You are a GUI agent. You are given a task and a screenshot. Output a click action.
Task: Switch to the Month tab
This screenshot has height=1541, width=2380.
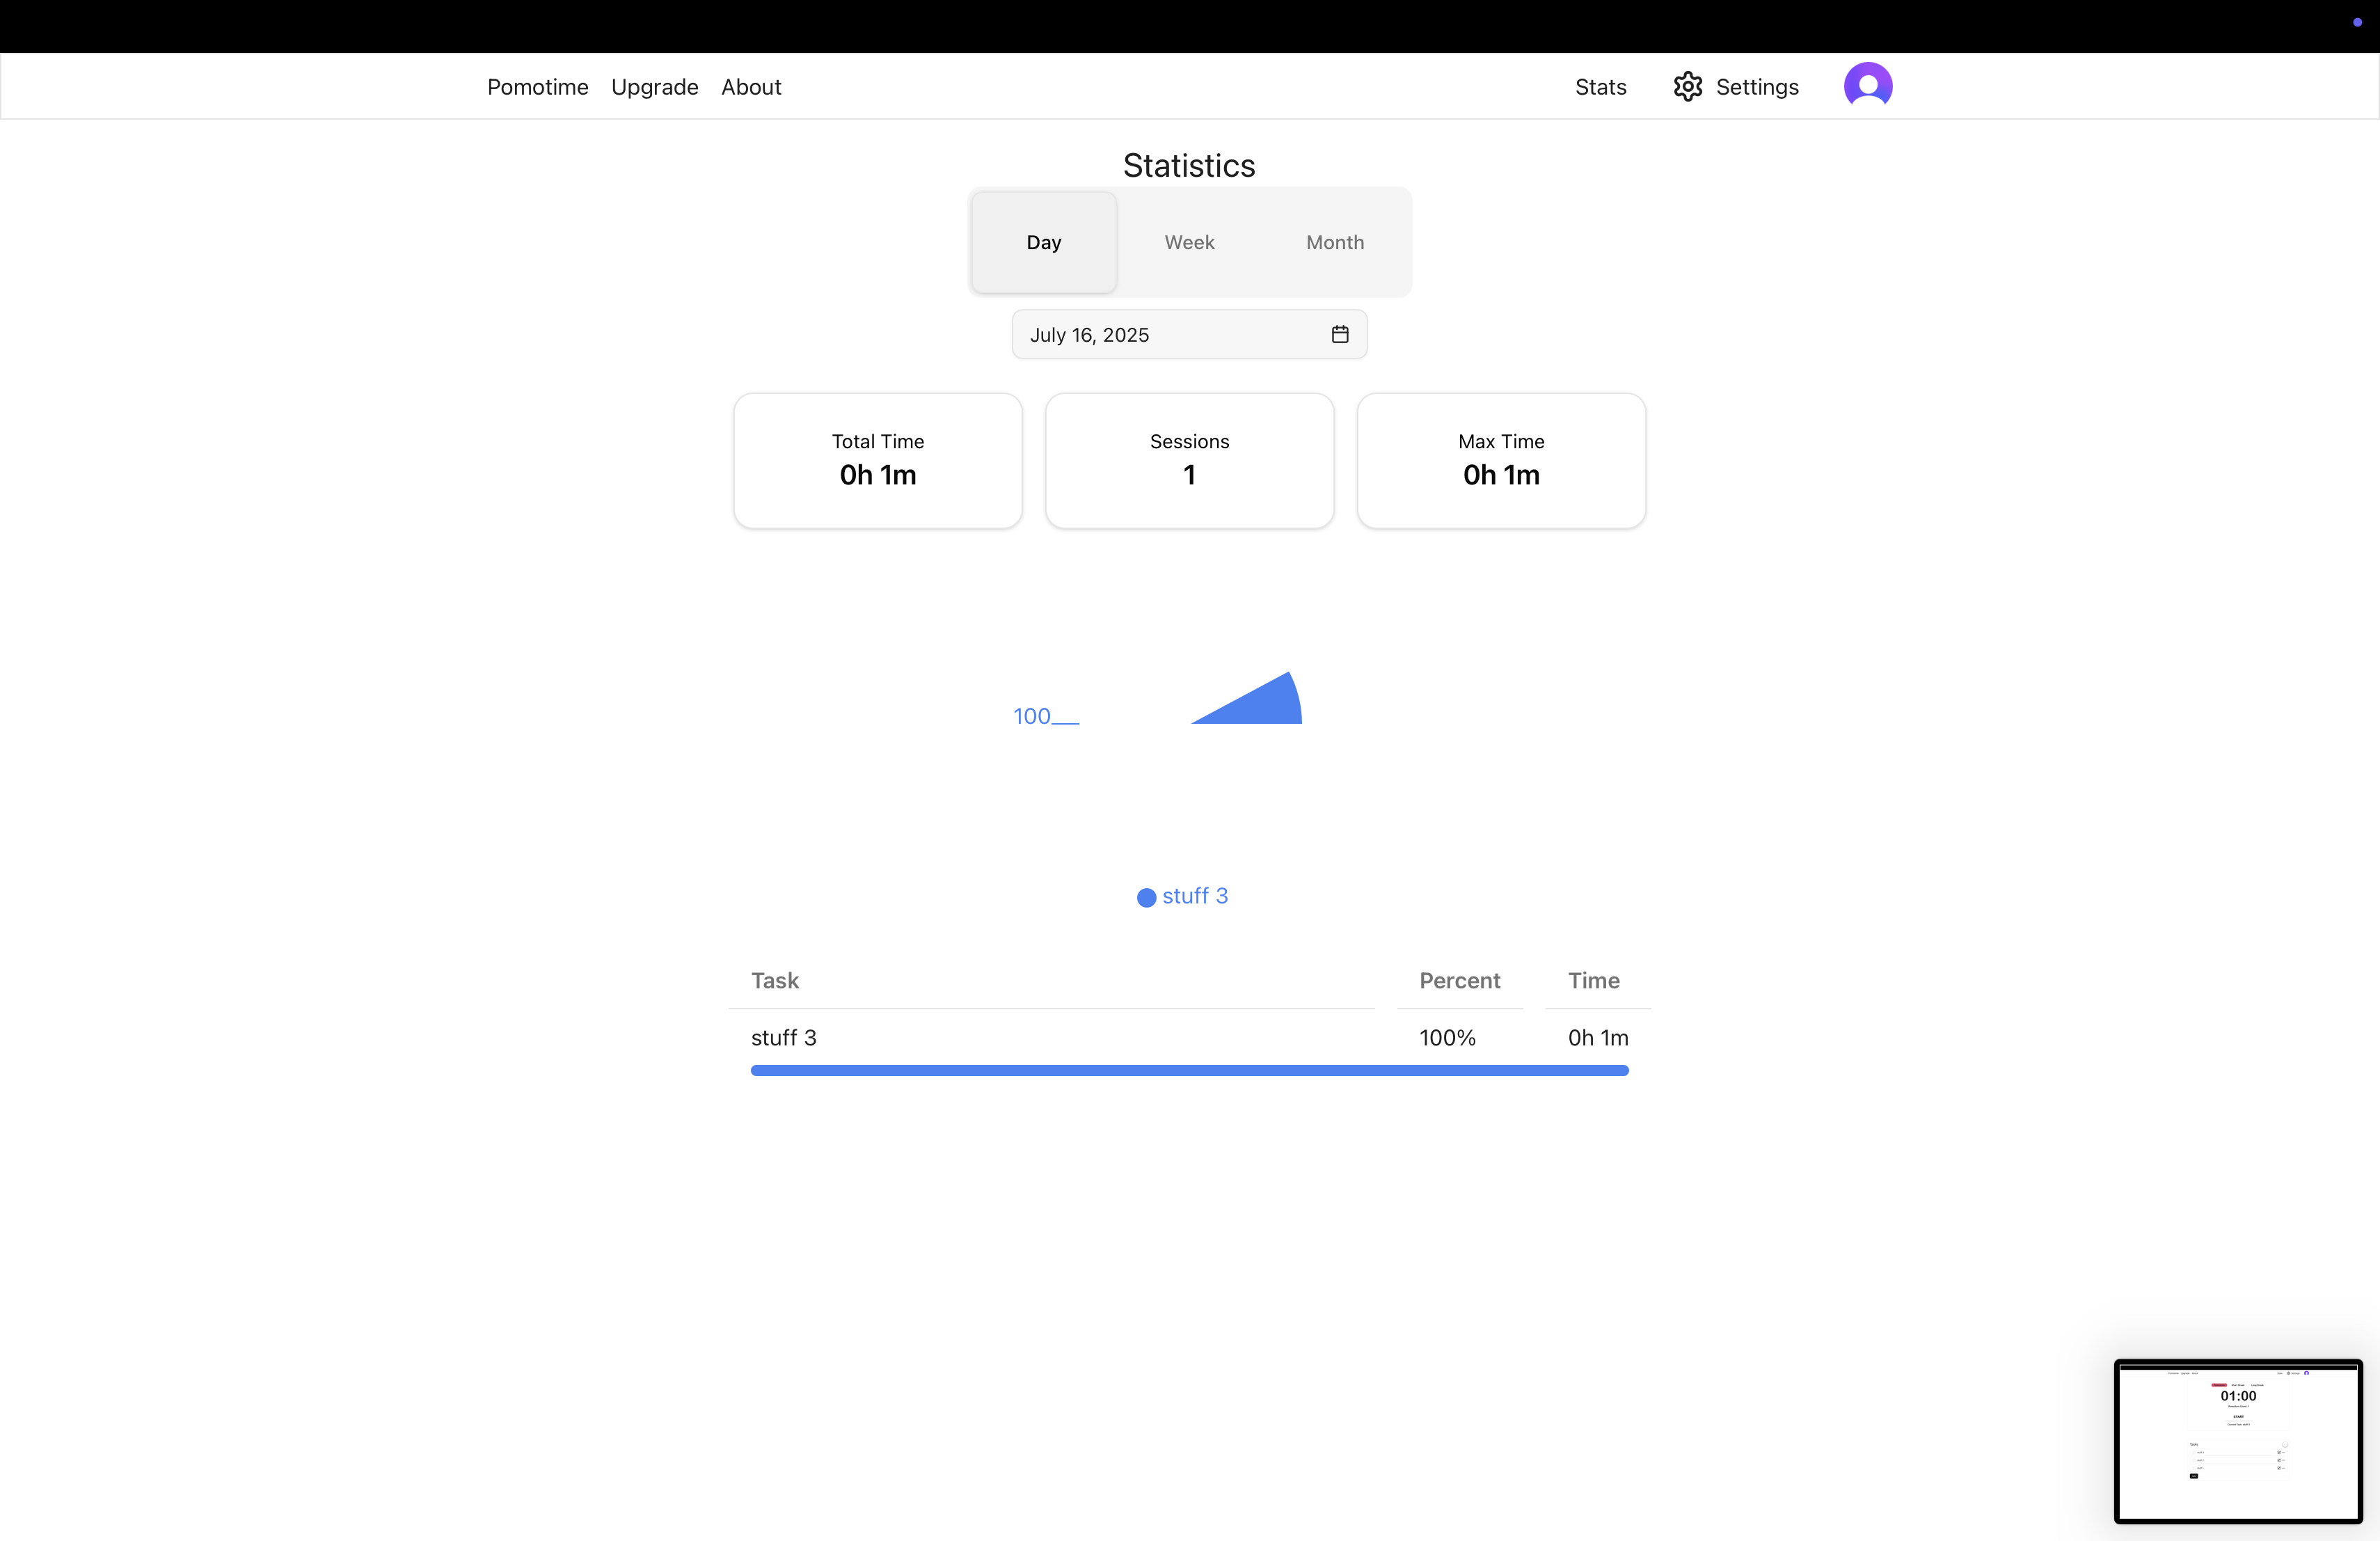[x=1335, y=242]
